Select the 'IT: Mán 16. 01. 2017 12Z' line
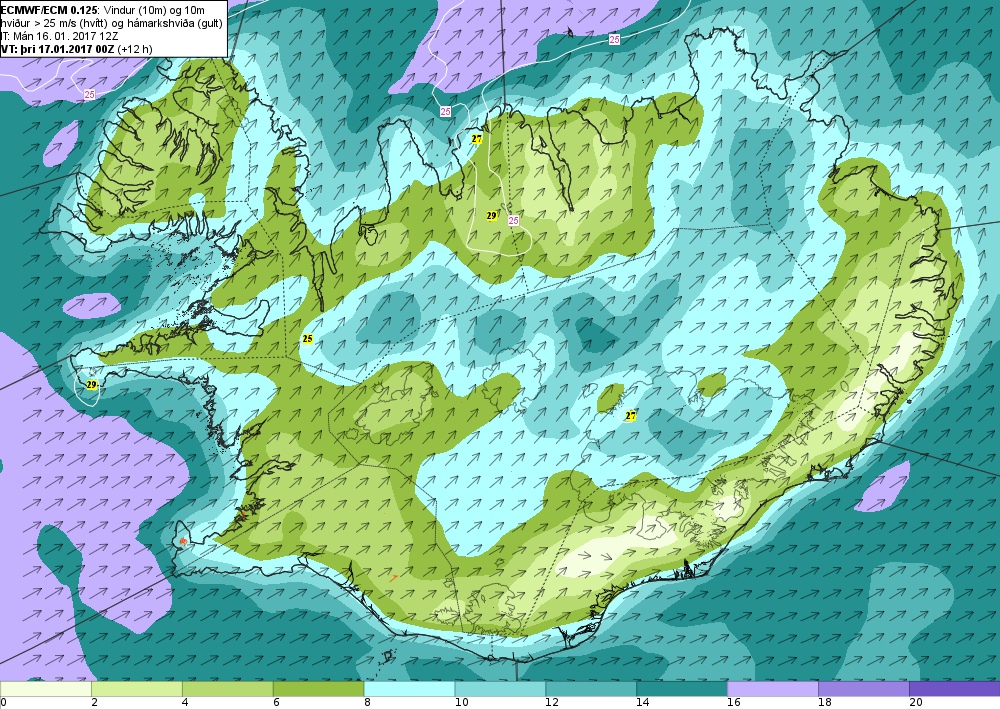This screenshot has height=709, width=1000. tap(60, 36)
